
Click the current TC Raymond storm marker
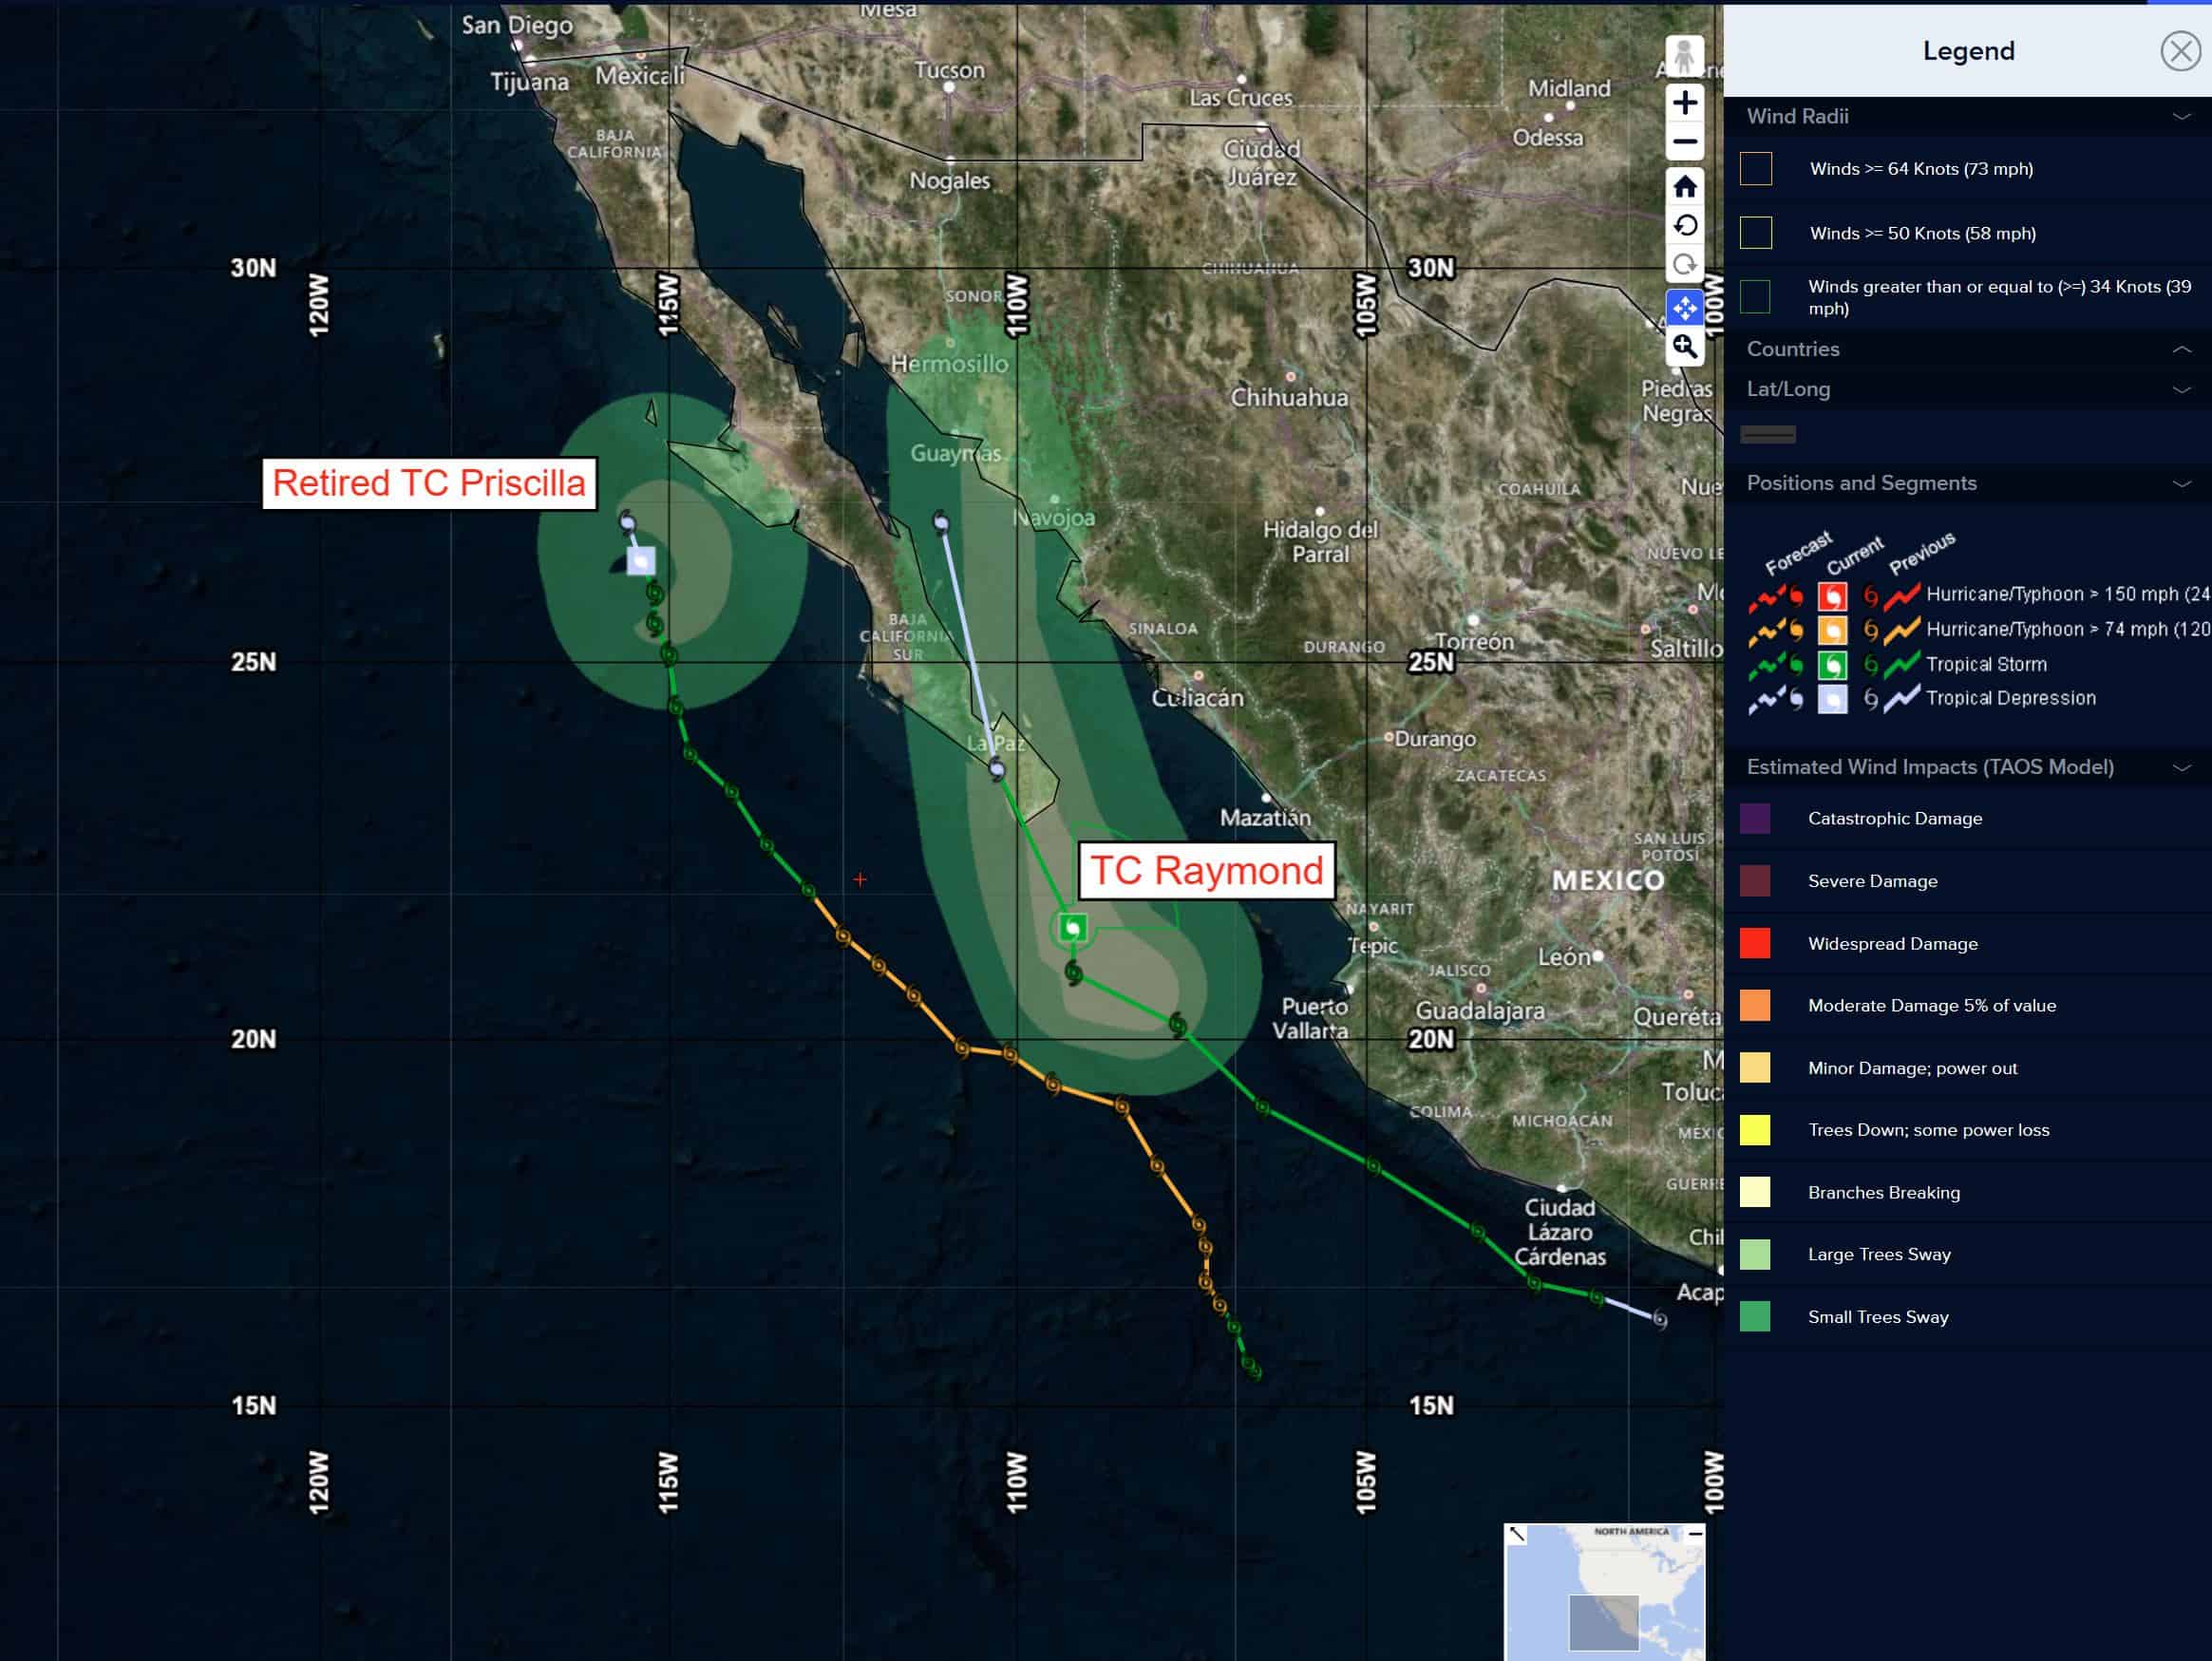pos(1073,928)
